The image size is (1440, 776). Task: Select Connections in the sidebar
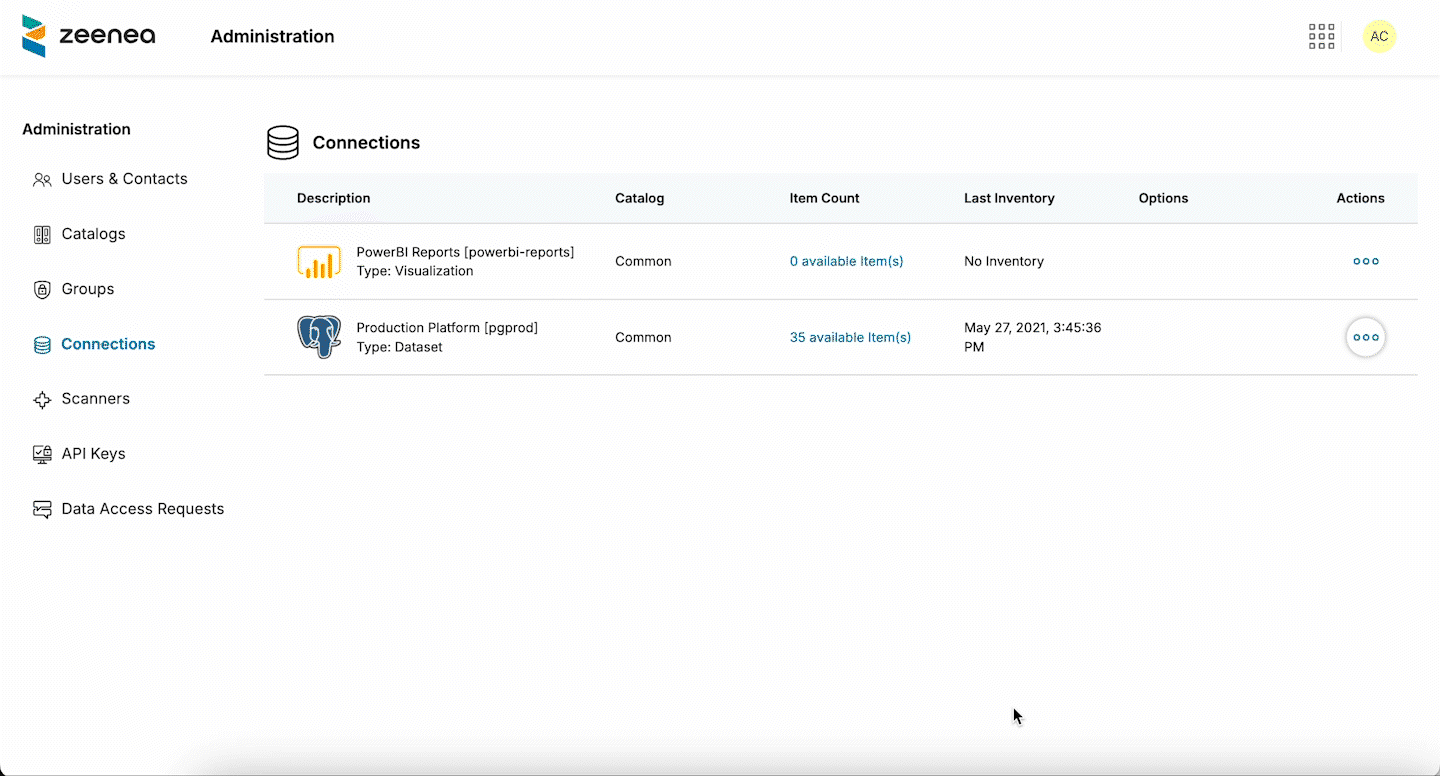[107, 344]
